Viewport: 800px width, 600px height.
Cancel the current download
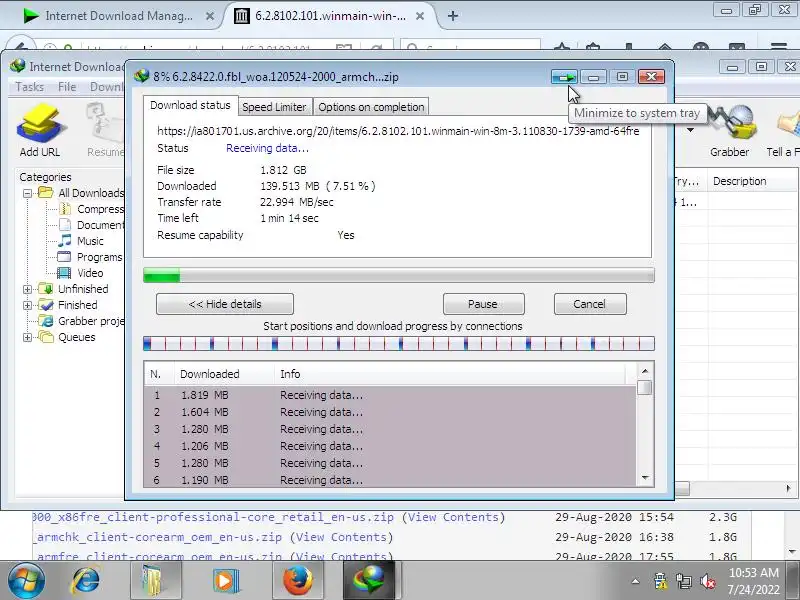590,304
